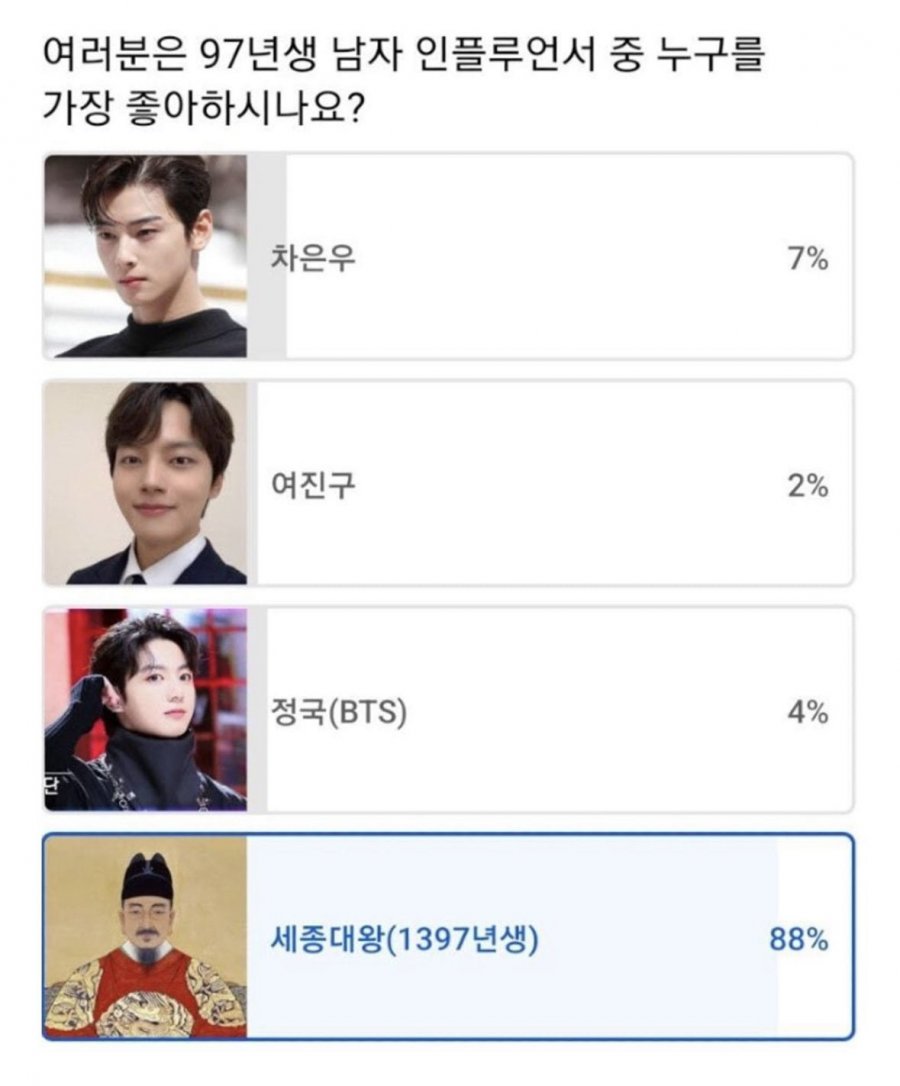This screenshot has height=1086, width=900.
Task: Open the king portrait thumbnail for 세종대왕
Action: [x=145, y=937]
